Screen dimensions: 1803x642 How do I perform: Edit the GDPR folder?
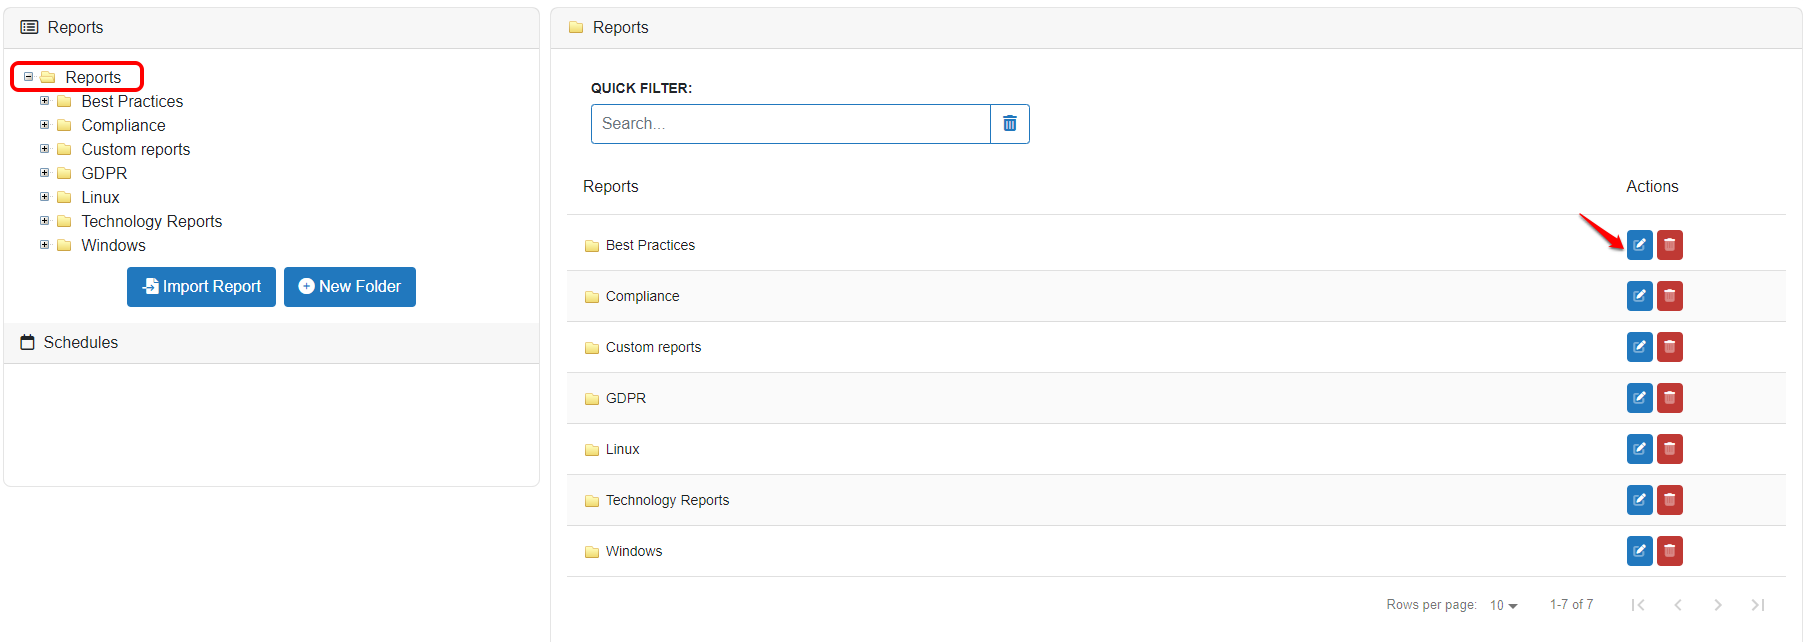(1639, 398)
